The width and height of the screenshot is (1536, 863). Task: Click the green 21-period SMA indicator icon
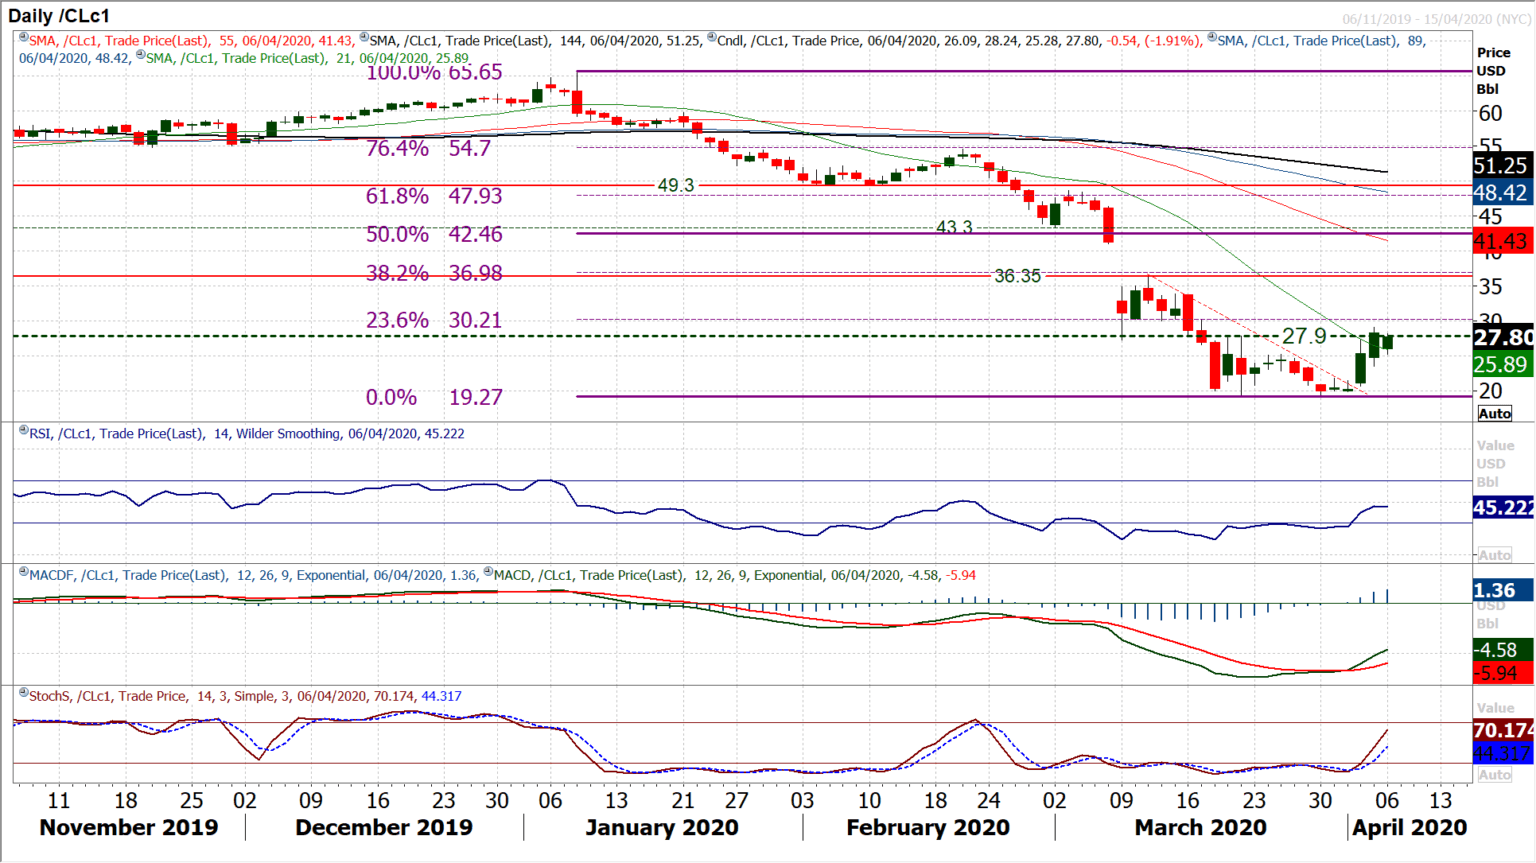[x=139, y=56]
